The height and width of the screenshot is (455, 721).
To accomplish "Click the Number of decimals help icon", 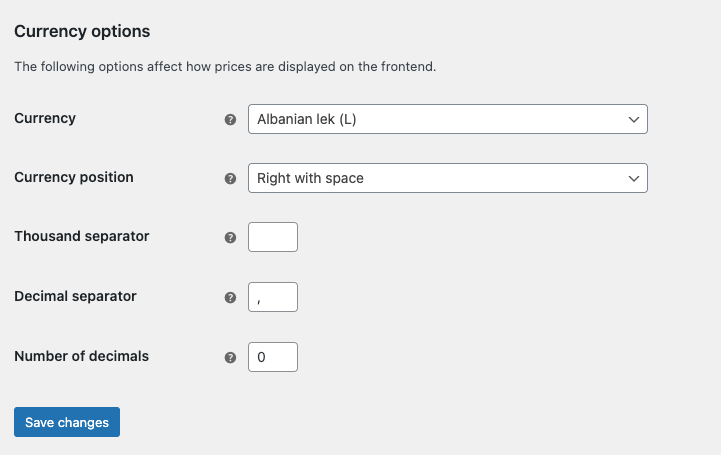I will [230, 357].
